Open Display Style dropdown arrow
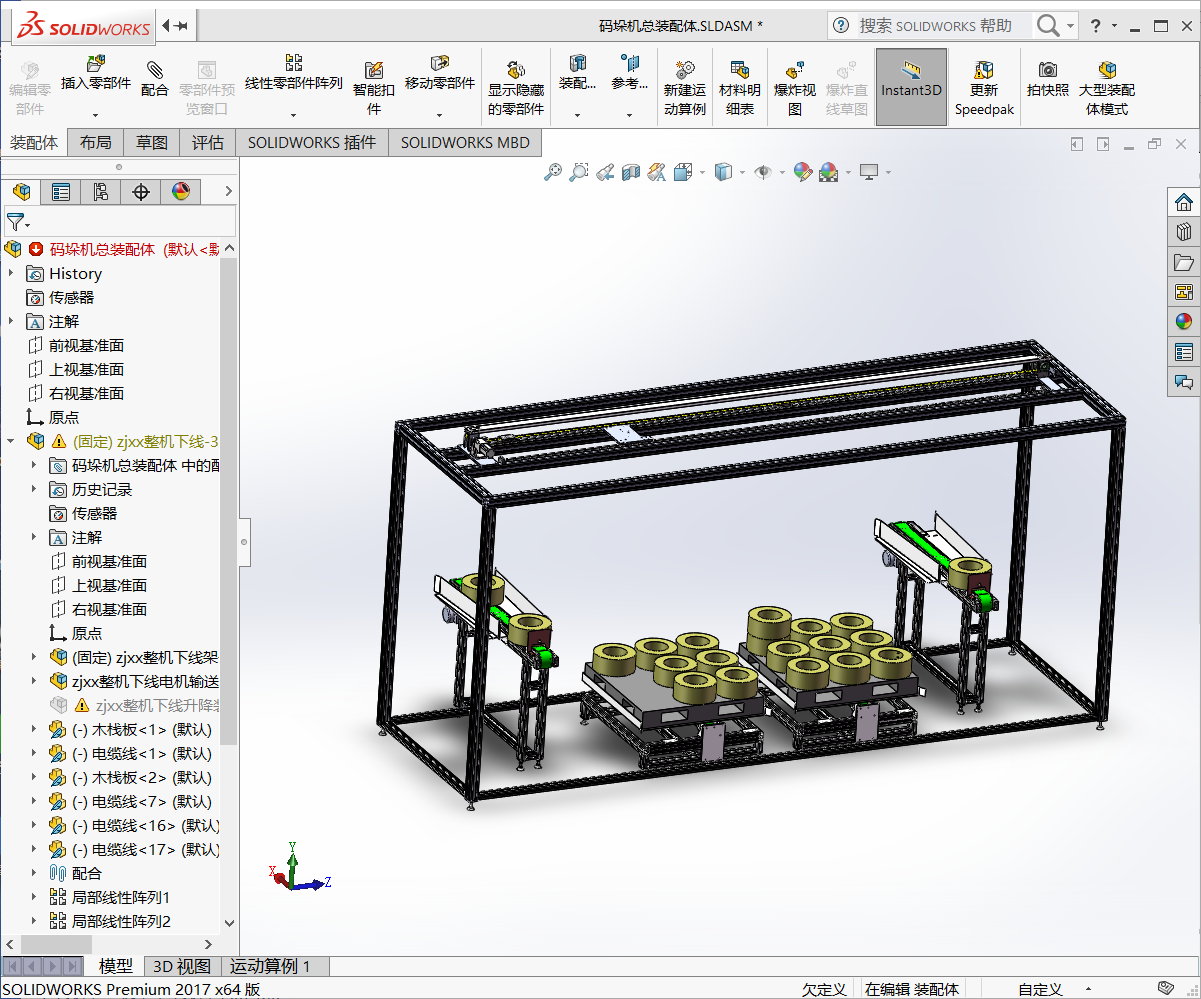This screenshot has height=999, width=1201. click(742, 173)
